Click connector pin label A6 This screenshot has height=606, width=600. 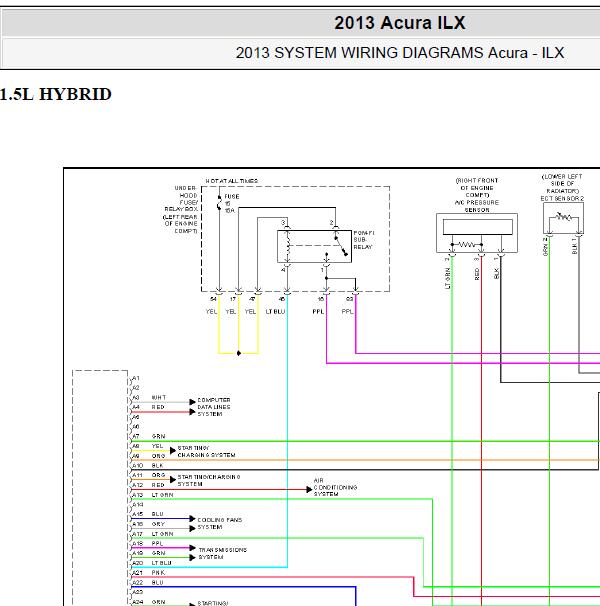click(x=136, y=427)
